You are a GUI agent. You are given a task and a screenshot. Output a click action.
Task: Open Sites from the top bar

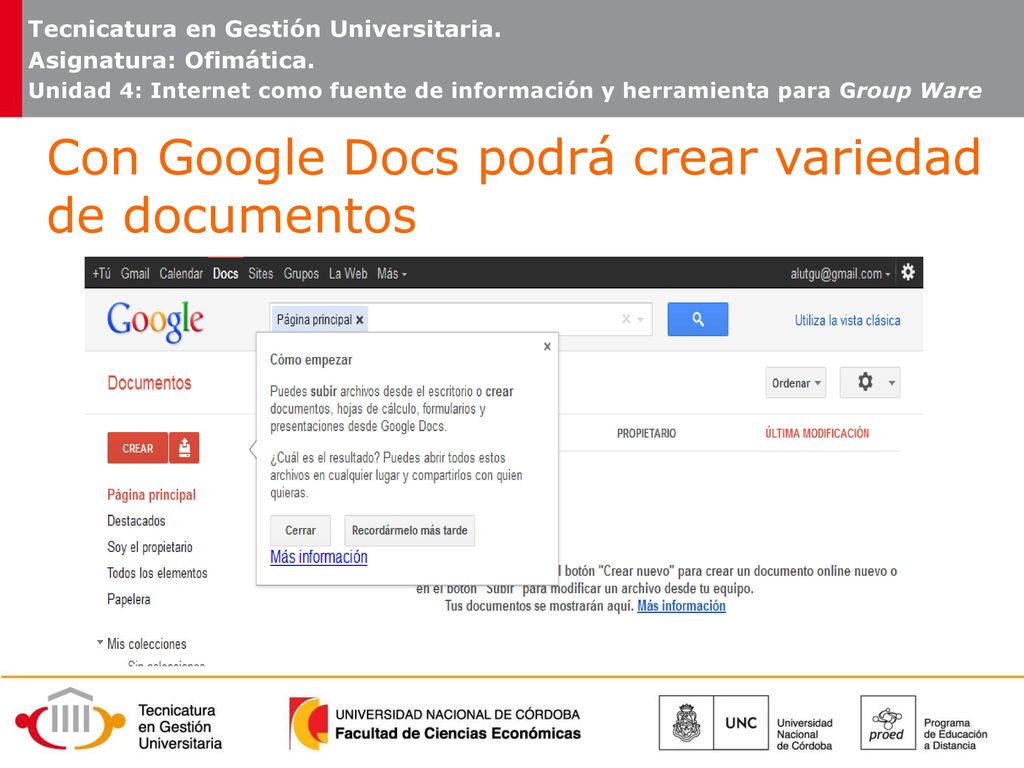pos(261,274)
